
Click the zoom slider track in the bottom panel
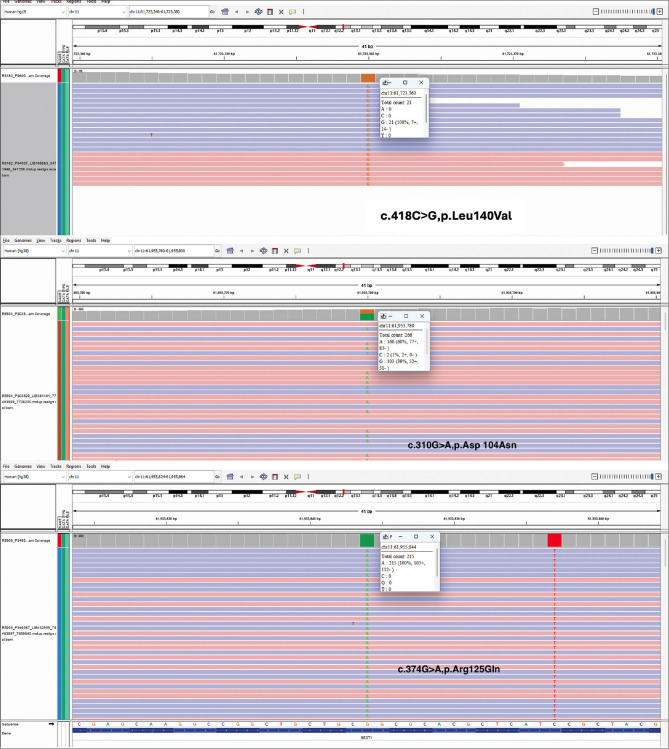point(626,477)
